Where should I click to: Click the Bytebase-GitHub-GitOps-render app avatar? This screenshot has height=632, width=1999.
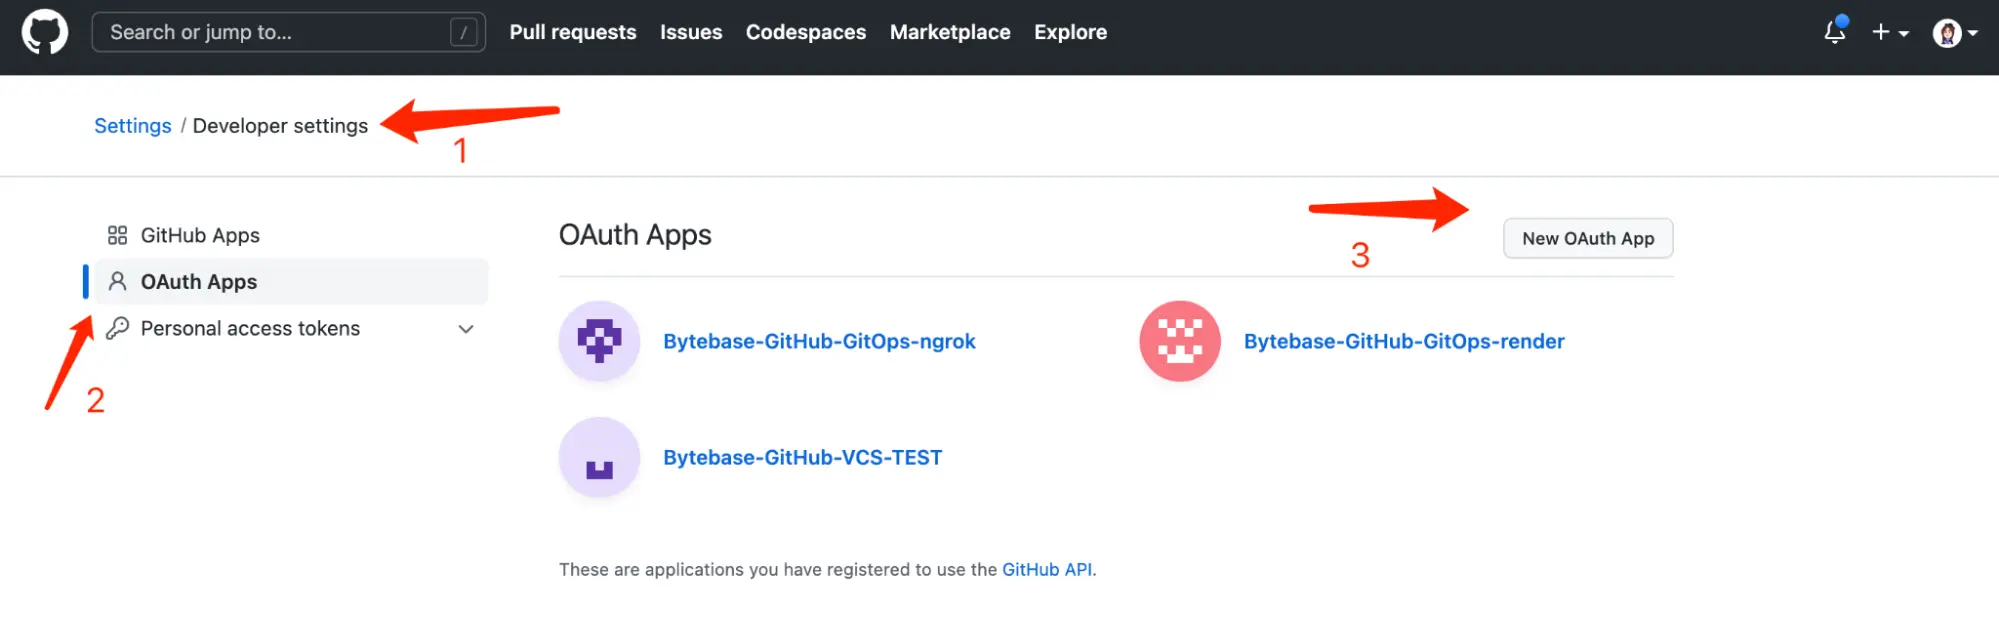(x=1180, y=341)
